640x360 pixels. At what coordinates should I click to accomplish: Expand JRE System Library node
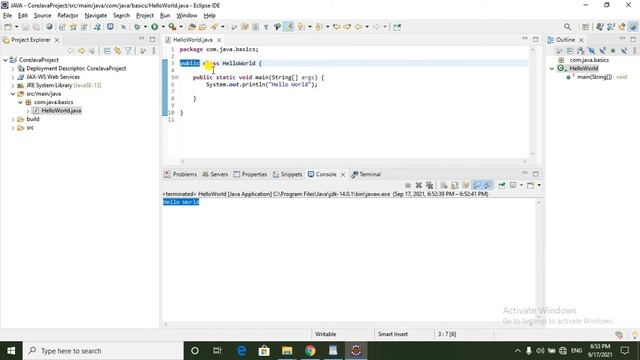point(13,86)
